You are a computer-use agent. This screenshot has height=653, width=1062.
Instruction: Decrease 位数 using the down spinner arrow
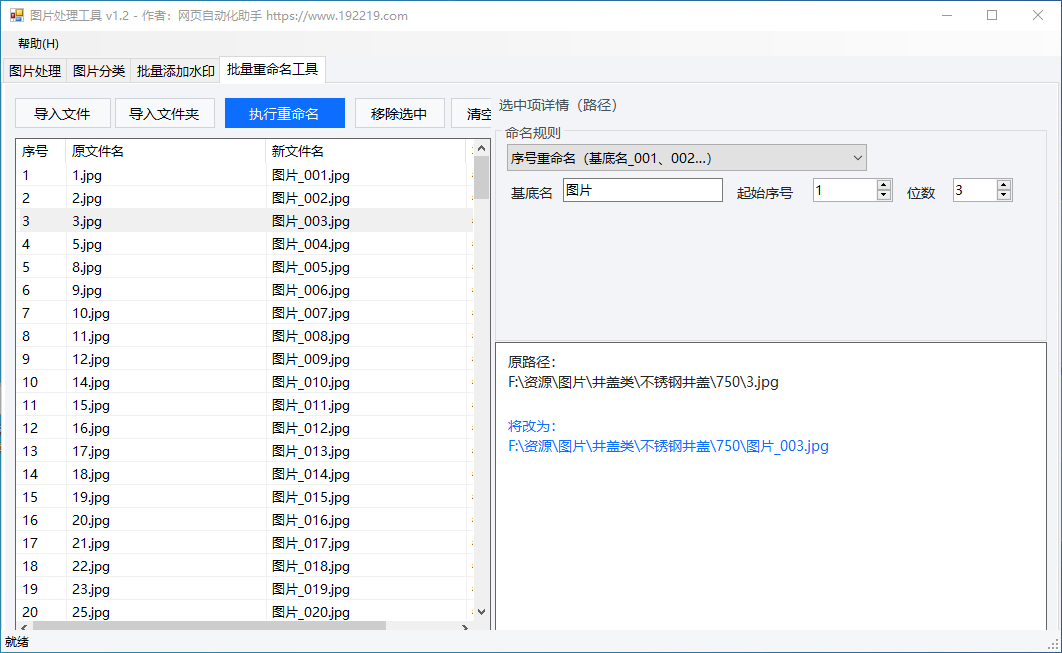1004,195
